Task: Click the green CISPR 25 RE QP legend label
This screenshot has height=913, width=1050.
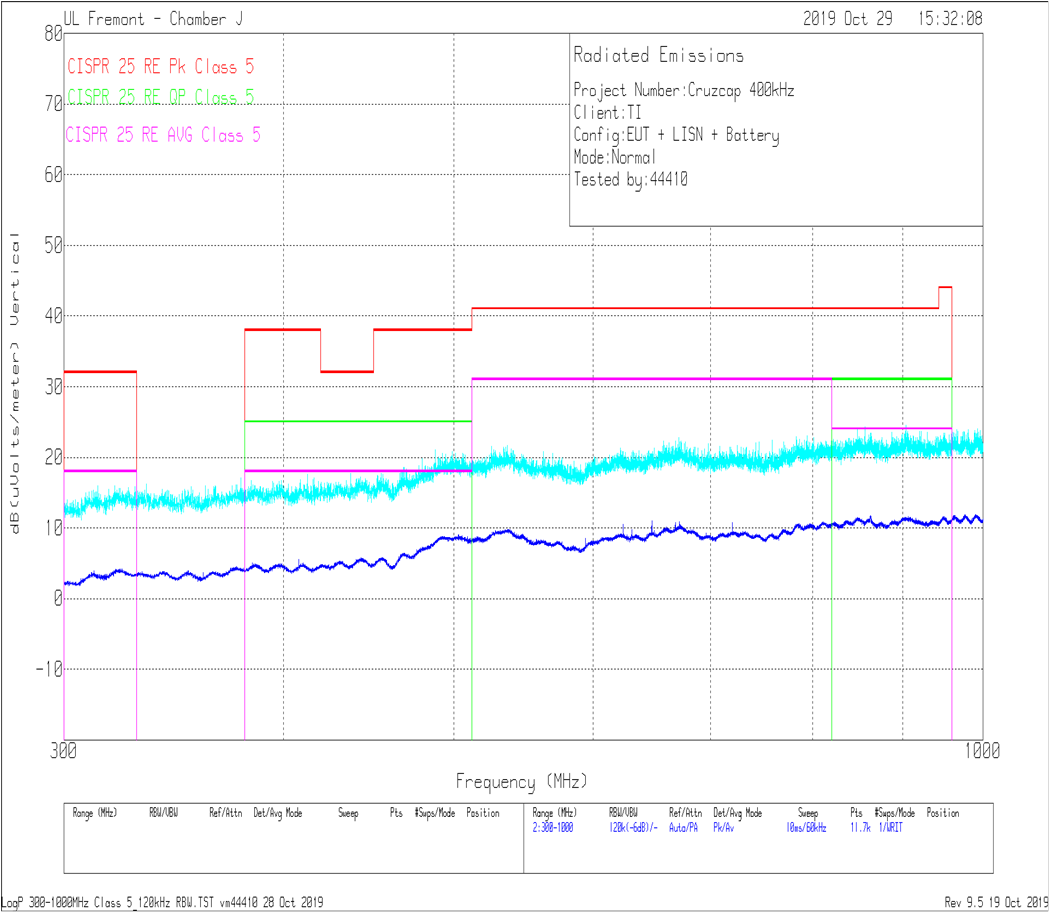Action: coord(160,97)
